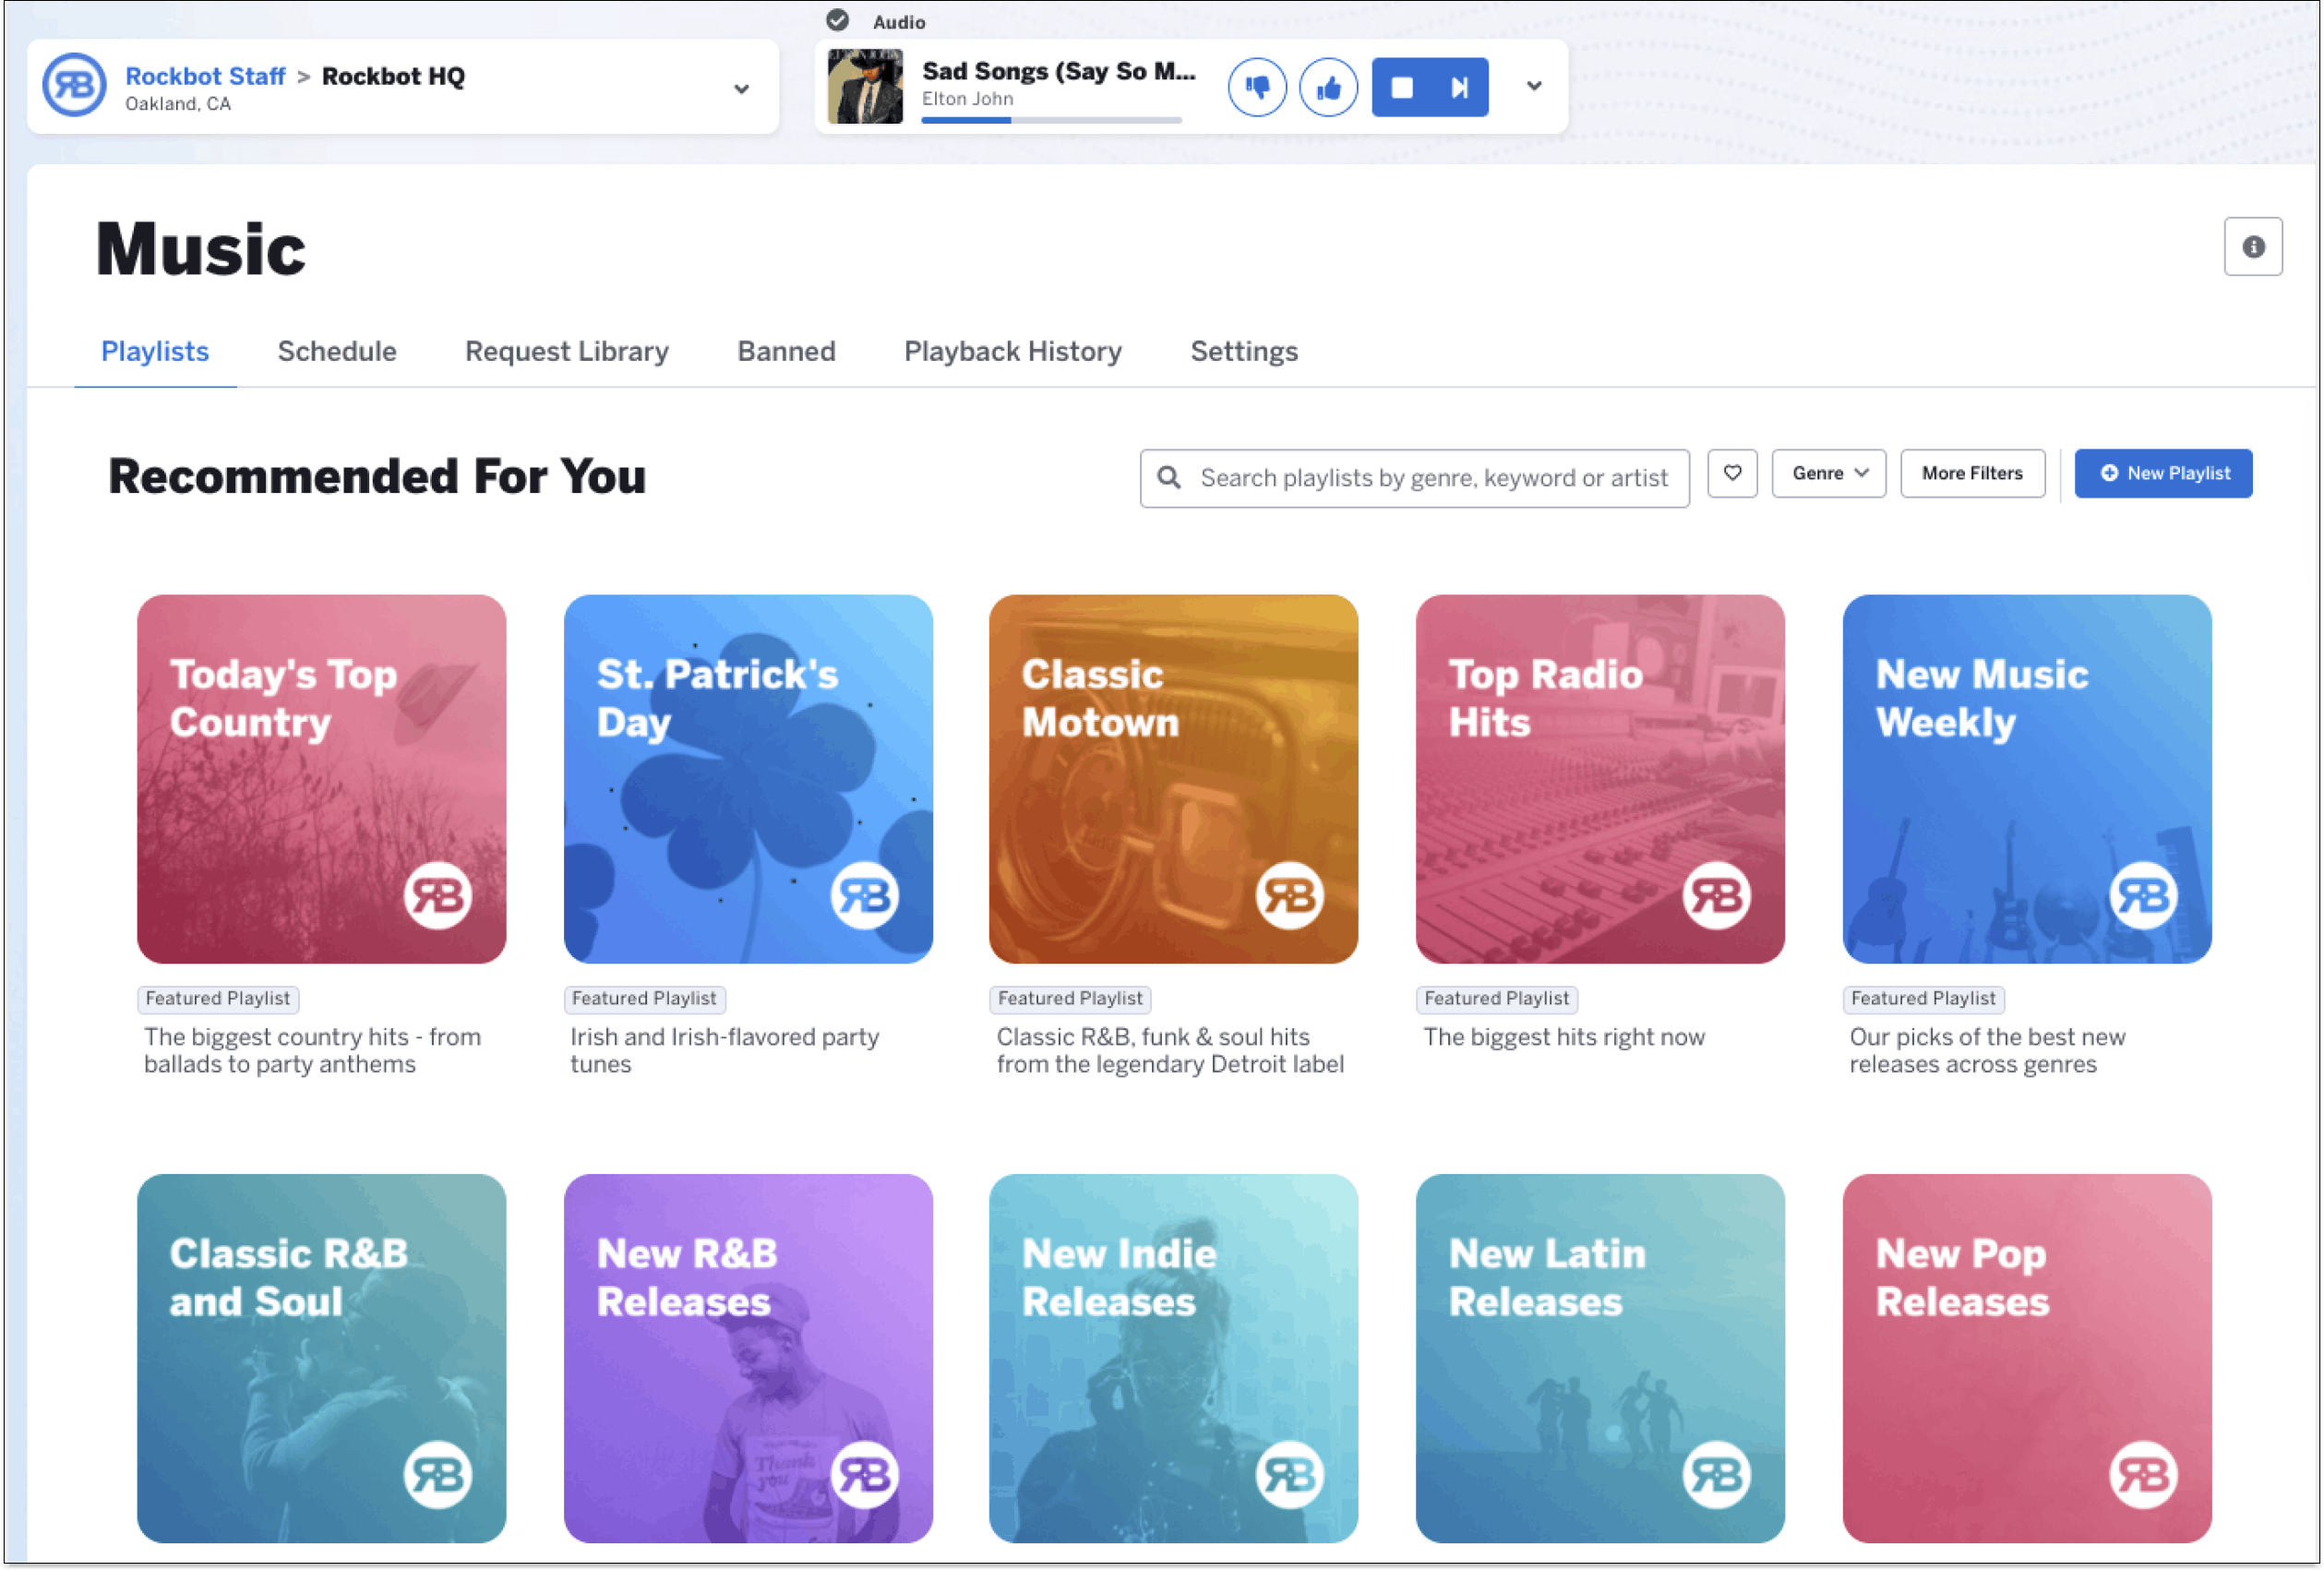Create a New Playlist
Screen dimensions: 2324x1571
[x=2162, y=474]
